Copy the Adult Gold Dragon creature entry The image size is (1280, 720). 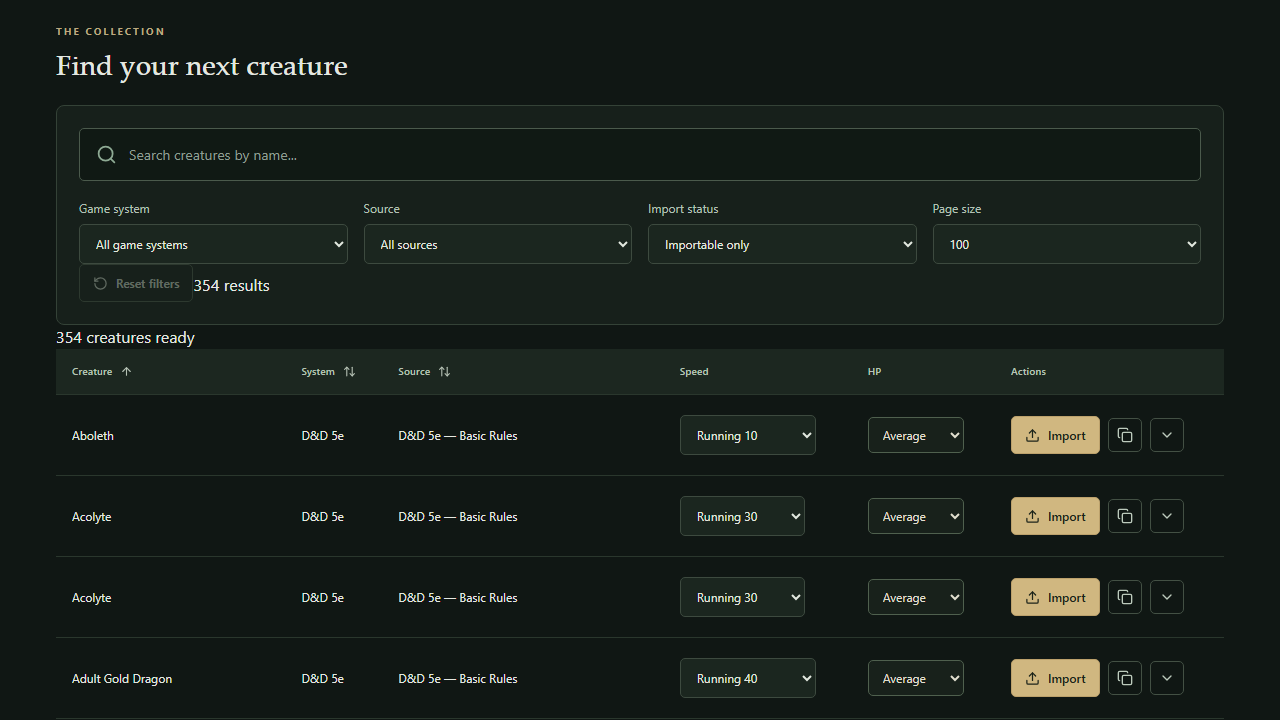(1125, 679)
